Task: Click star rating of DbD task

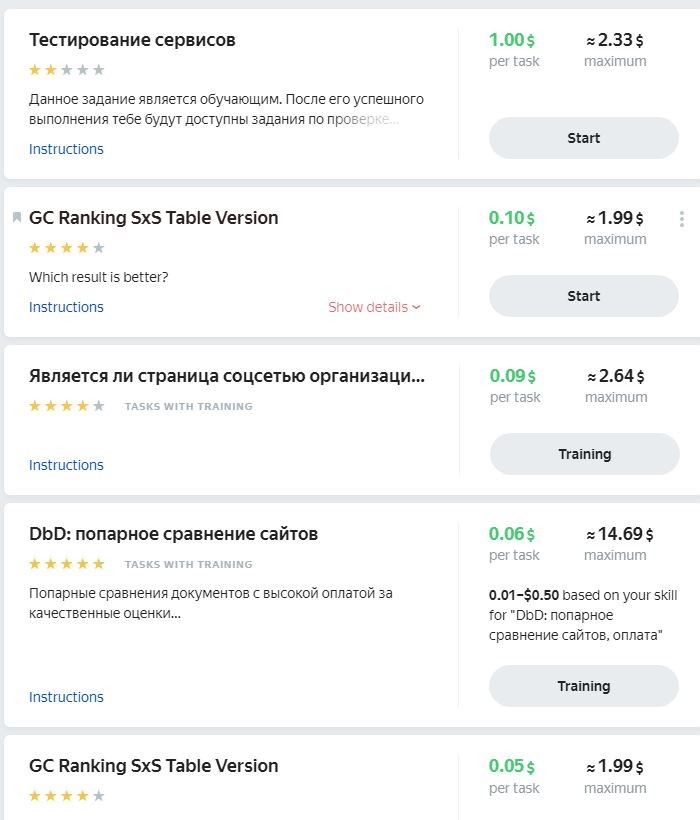Action: coord(67,564)
